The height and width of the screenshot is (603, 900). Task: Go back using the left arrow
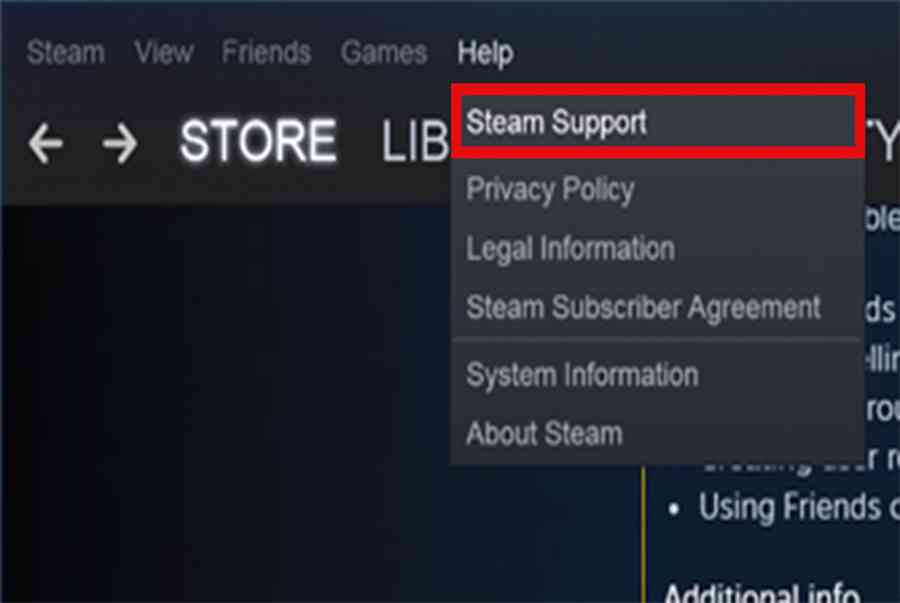tap(45, 144)
